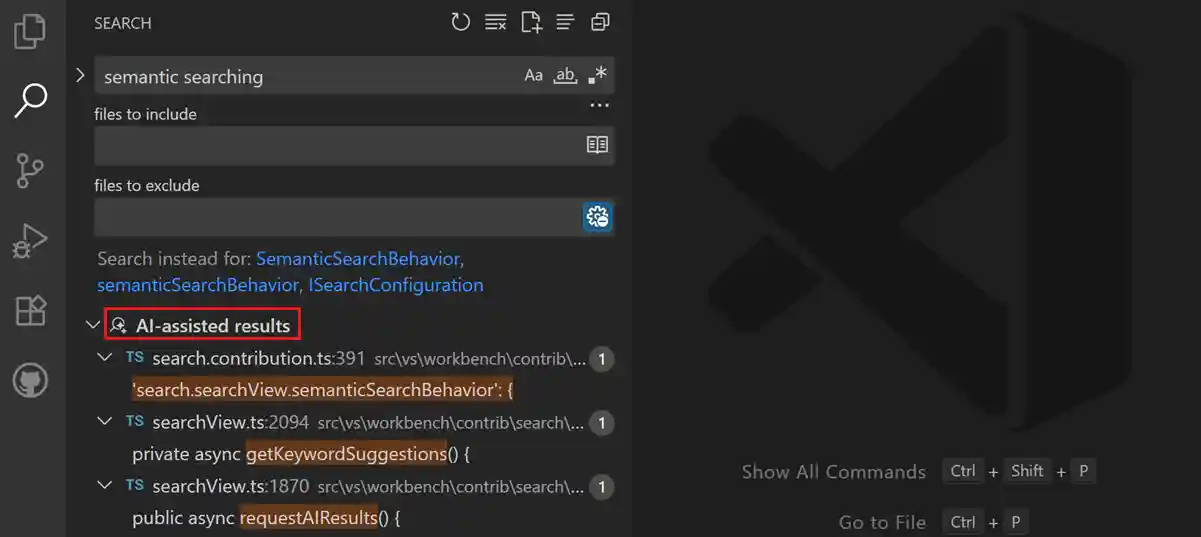This screenshot has width=1201, height=537.
Task: Toggle Match Whole Word option
Action: tap(566, 76)
